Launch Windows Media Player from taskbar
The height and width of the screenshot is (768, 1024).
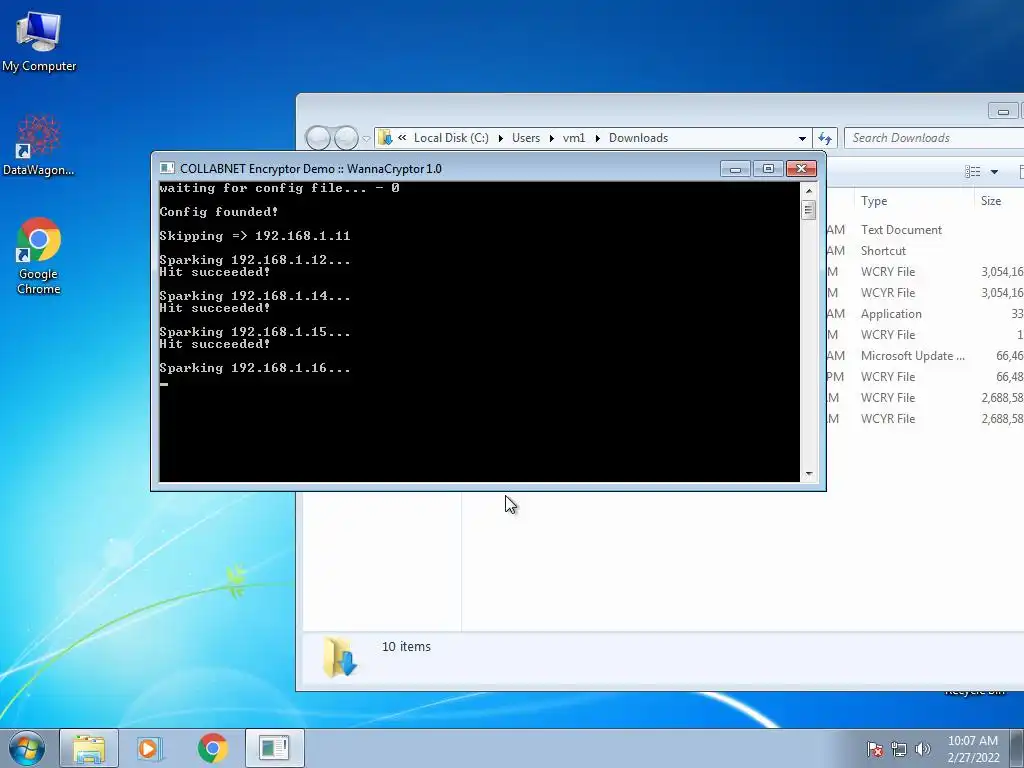[150, 748]
